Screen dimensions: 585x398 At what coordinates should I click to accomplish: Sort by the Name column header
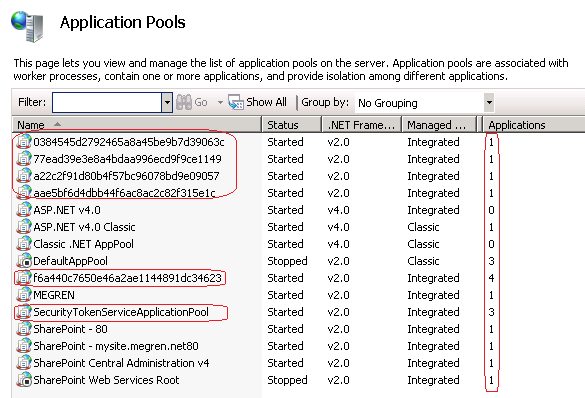137,125
